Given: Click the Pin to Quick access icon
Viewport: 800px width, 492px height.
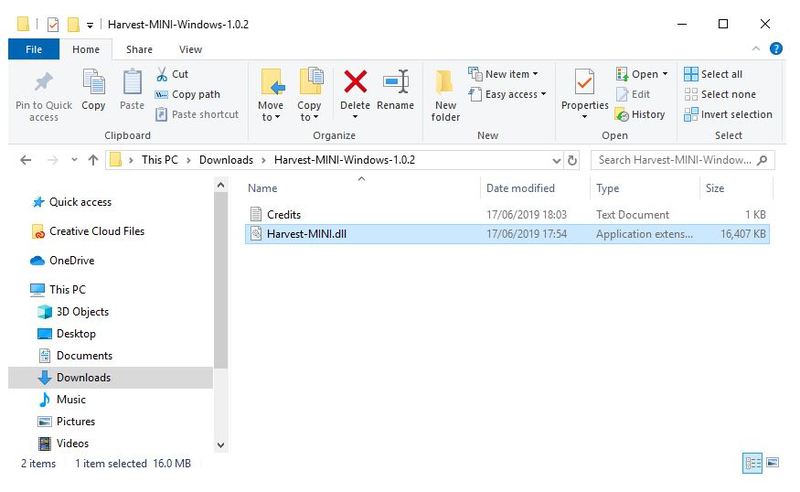Looking at the screenshot, I should (43, 83).
